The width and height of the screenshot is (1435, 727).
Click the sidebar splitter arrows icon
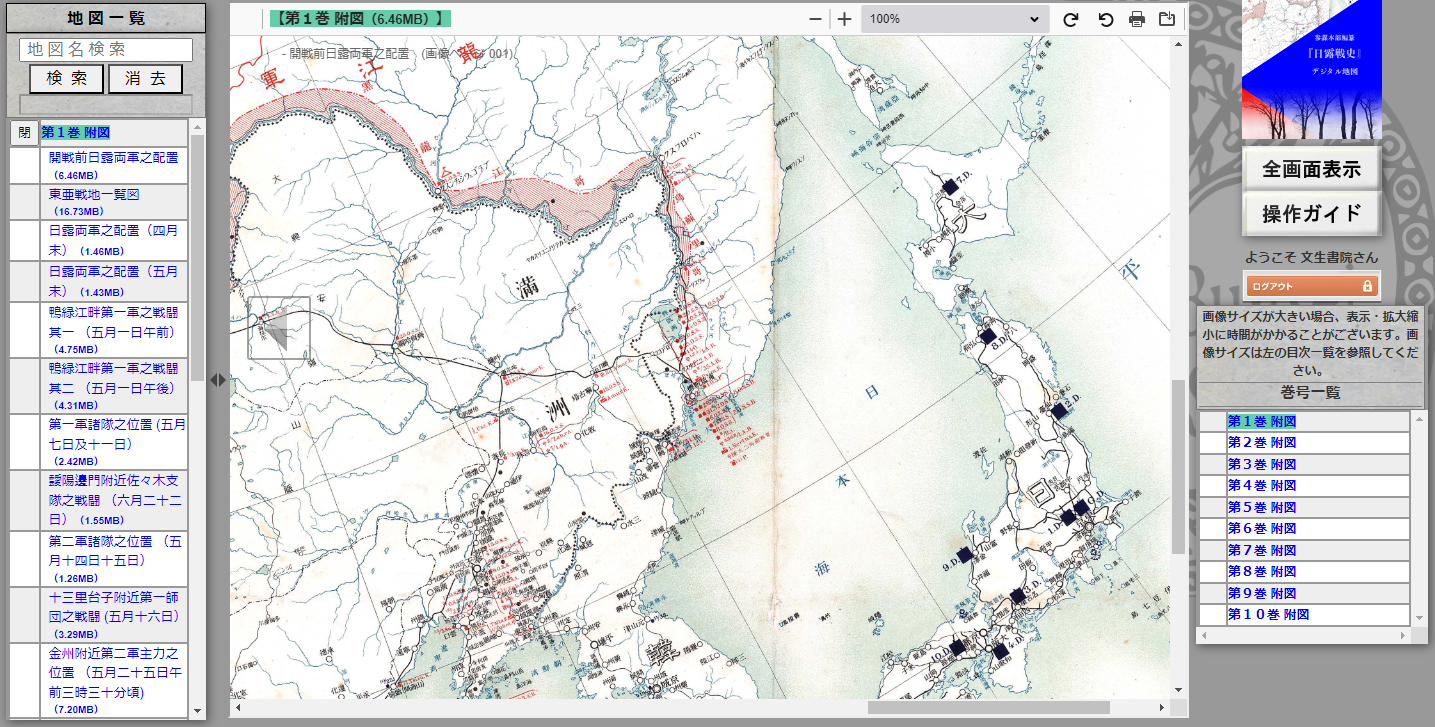(218, 379)
